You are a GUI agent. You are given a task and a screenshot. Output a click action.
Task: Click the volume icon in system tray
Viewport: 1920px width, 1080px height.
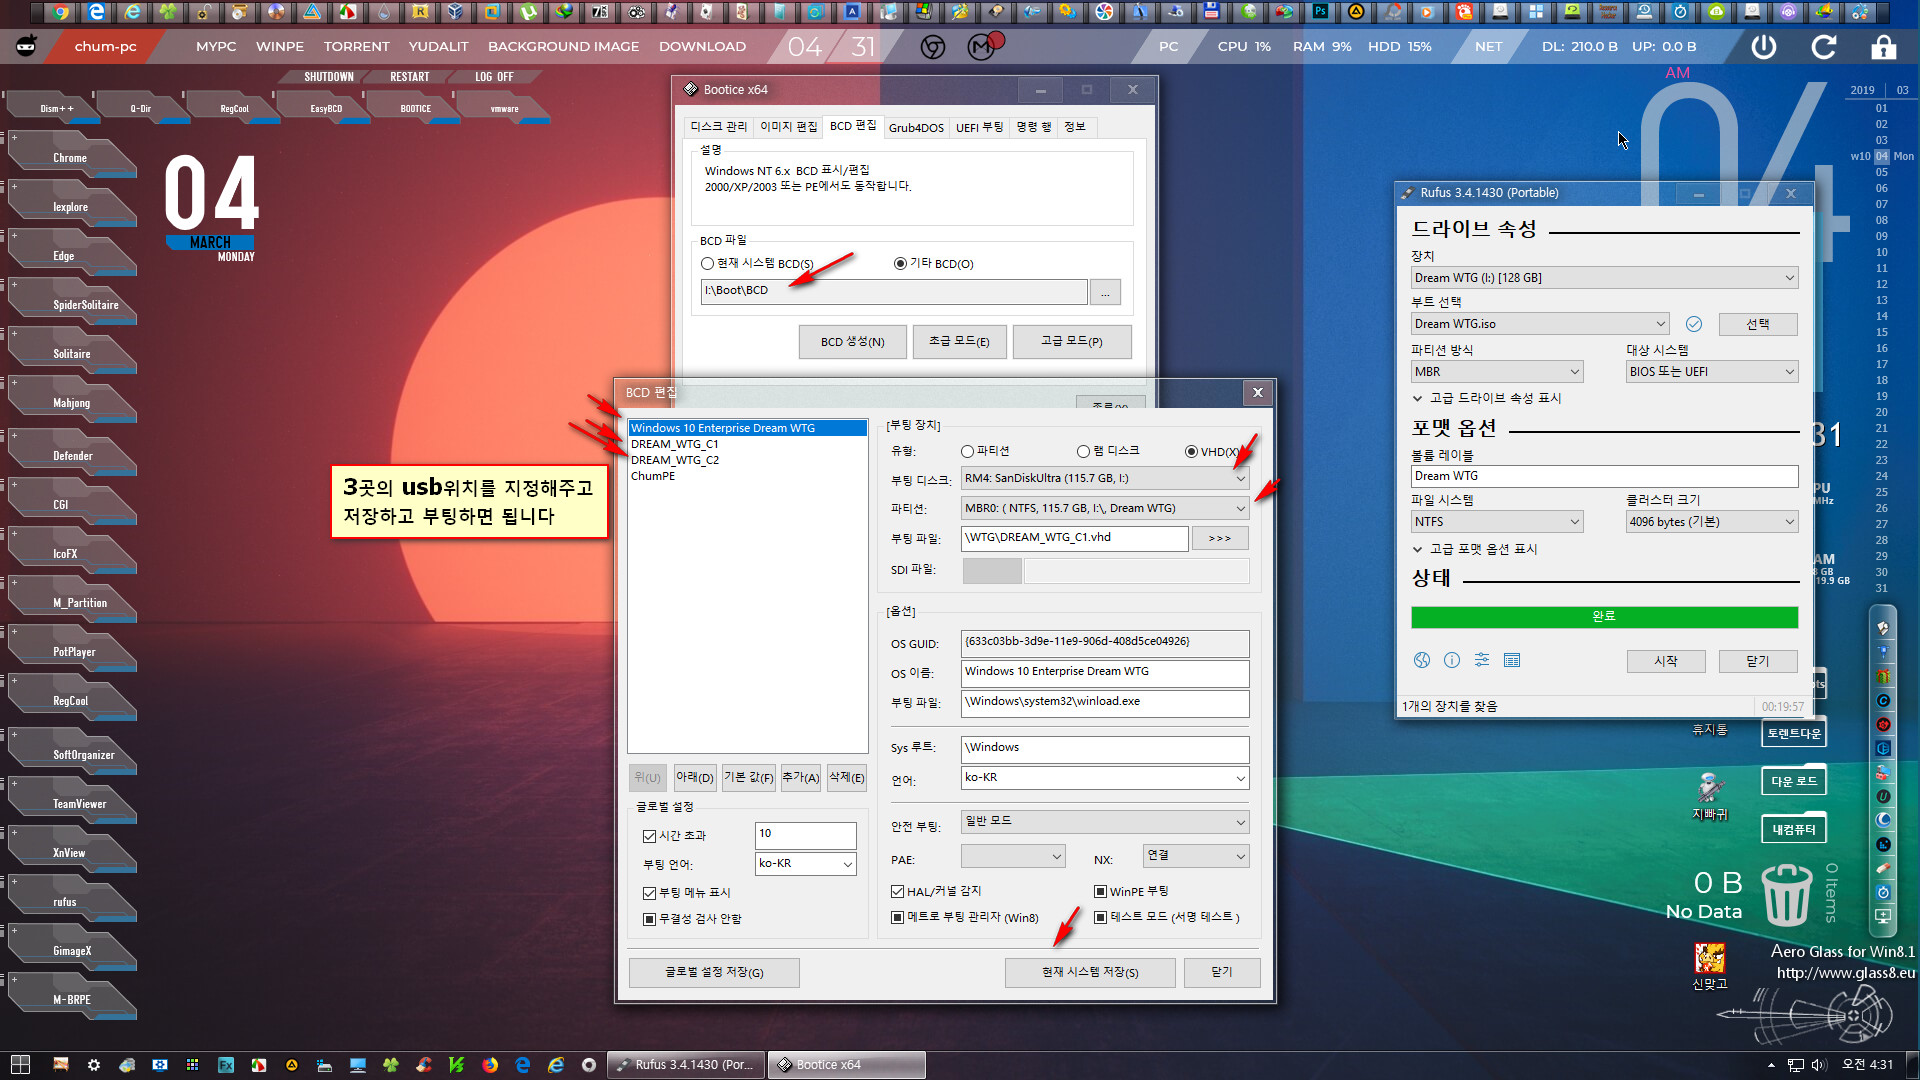[1819, 1065]
